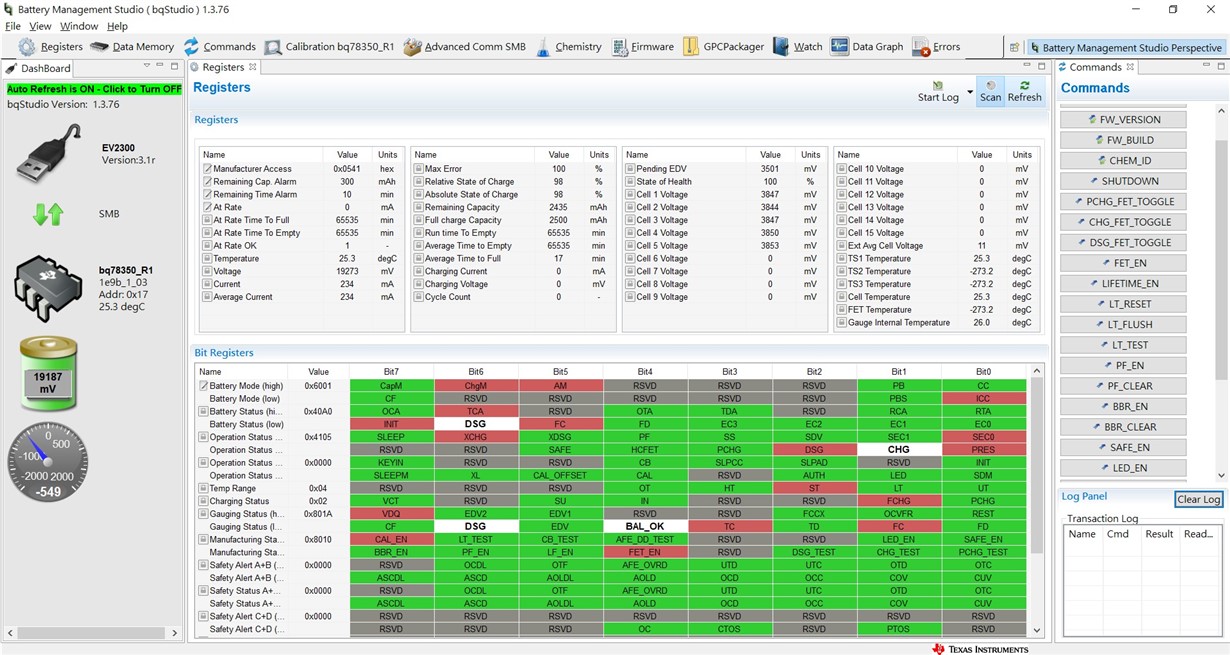1230x655 pixels.
Task: Open the Window menu
Action: (79, 26)
